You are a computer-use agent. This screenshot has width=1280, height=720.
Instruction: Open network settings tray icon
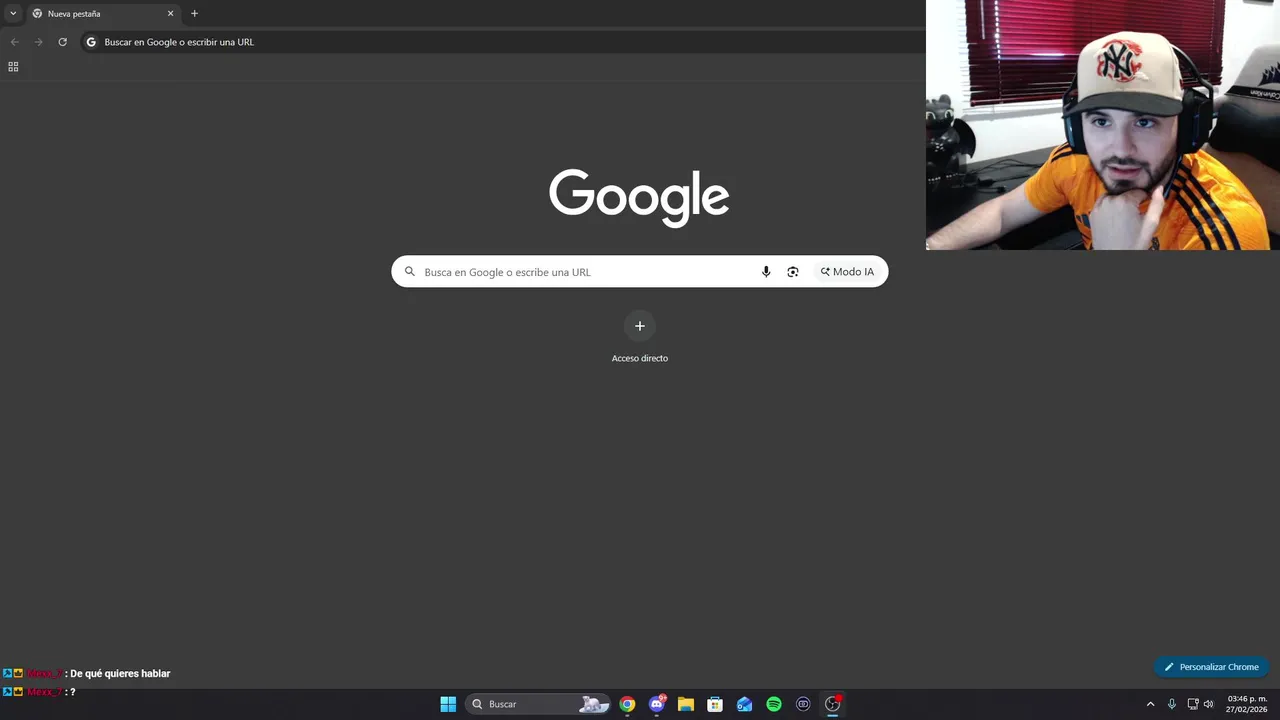pyautogui.click(x=1193, y=704)
